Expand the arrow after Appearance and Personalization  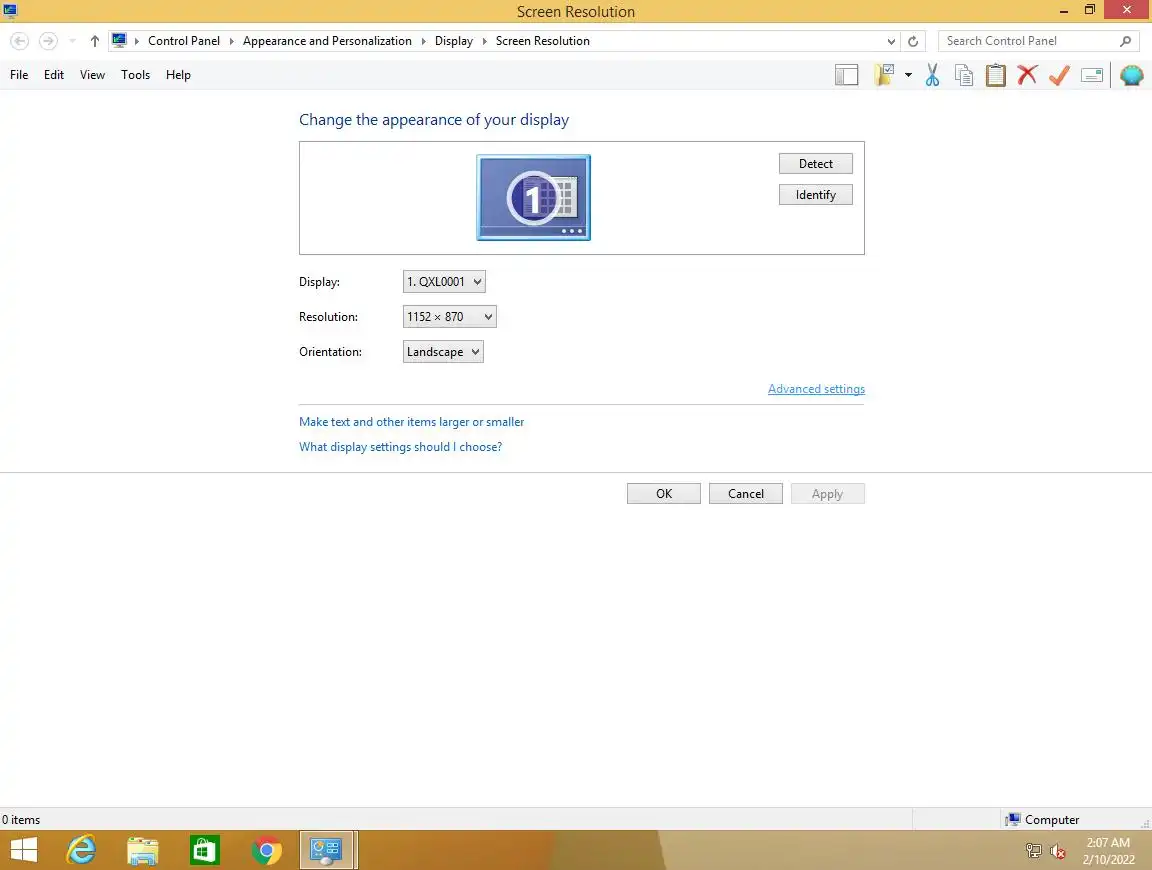tap(423, 41)
